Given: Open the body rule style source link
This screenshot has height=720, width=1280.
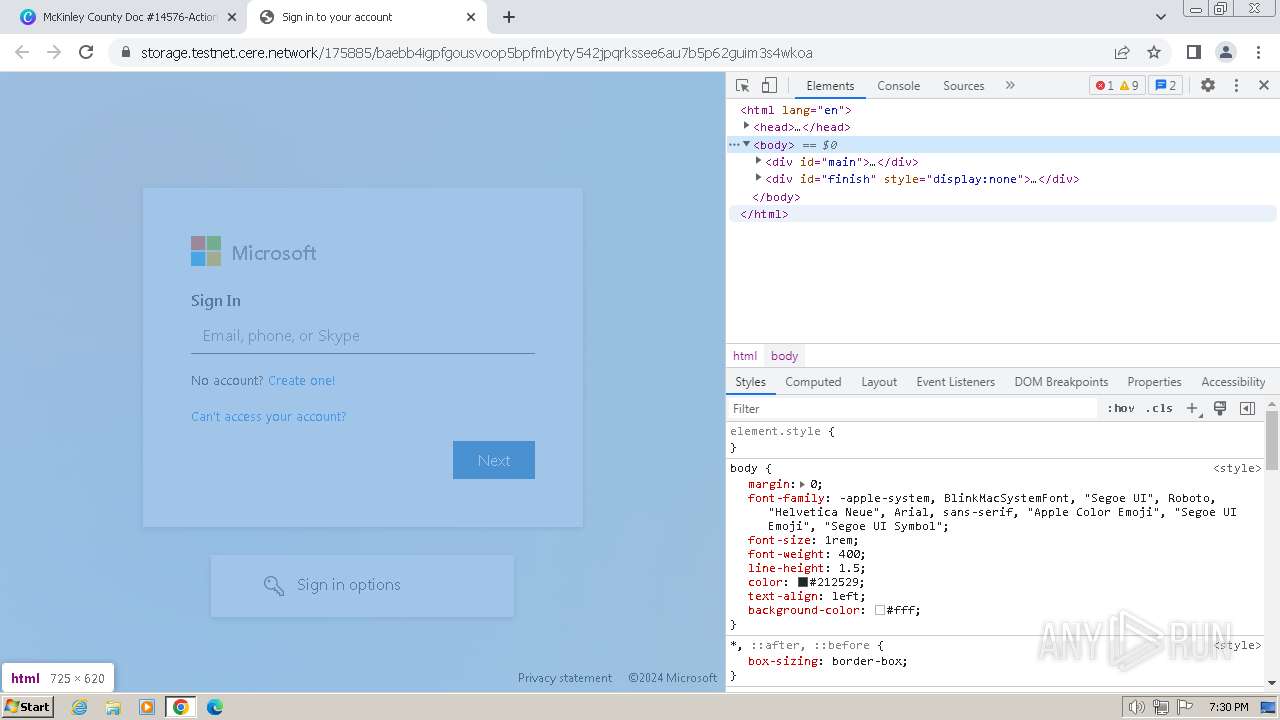Looking at the screenshot, I should point(1237,468).
